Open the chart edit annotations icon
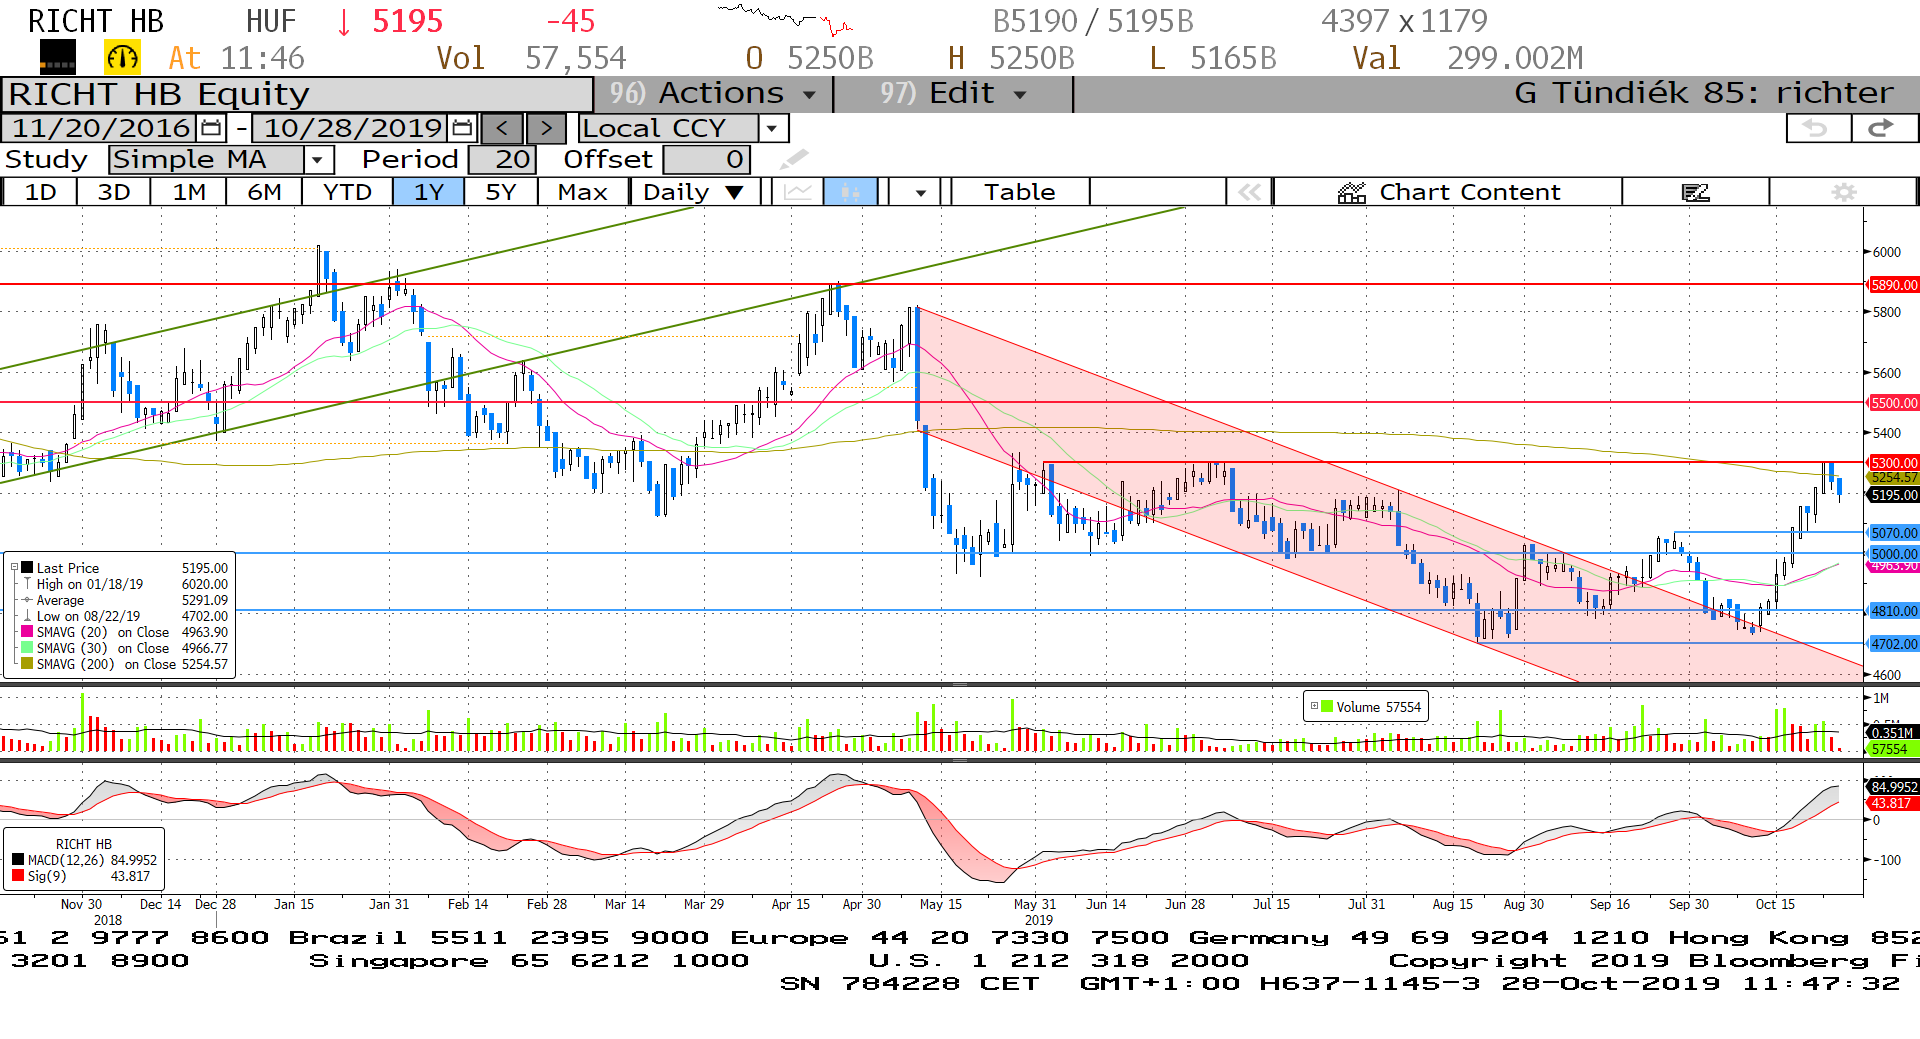This screenshot has width=1920, height=1039. (1695, 192)
